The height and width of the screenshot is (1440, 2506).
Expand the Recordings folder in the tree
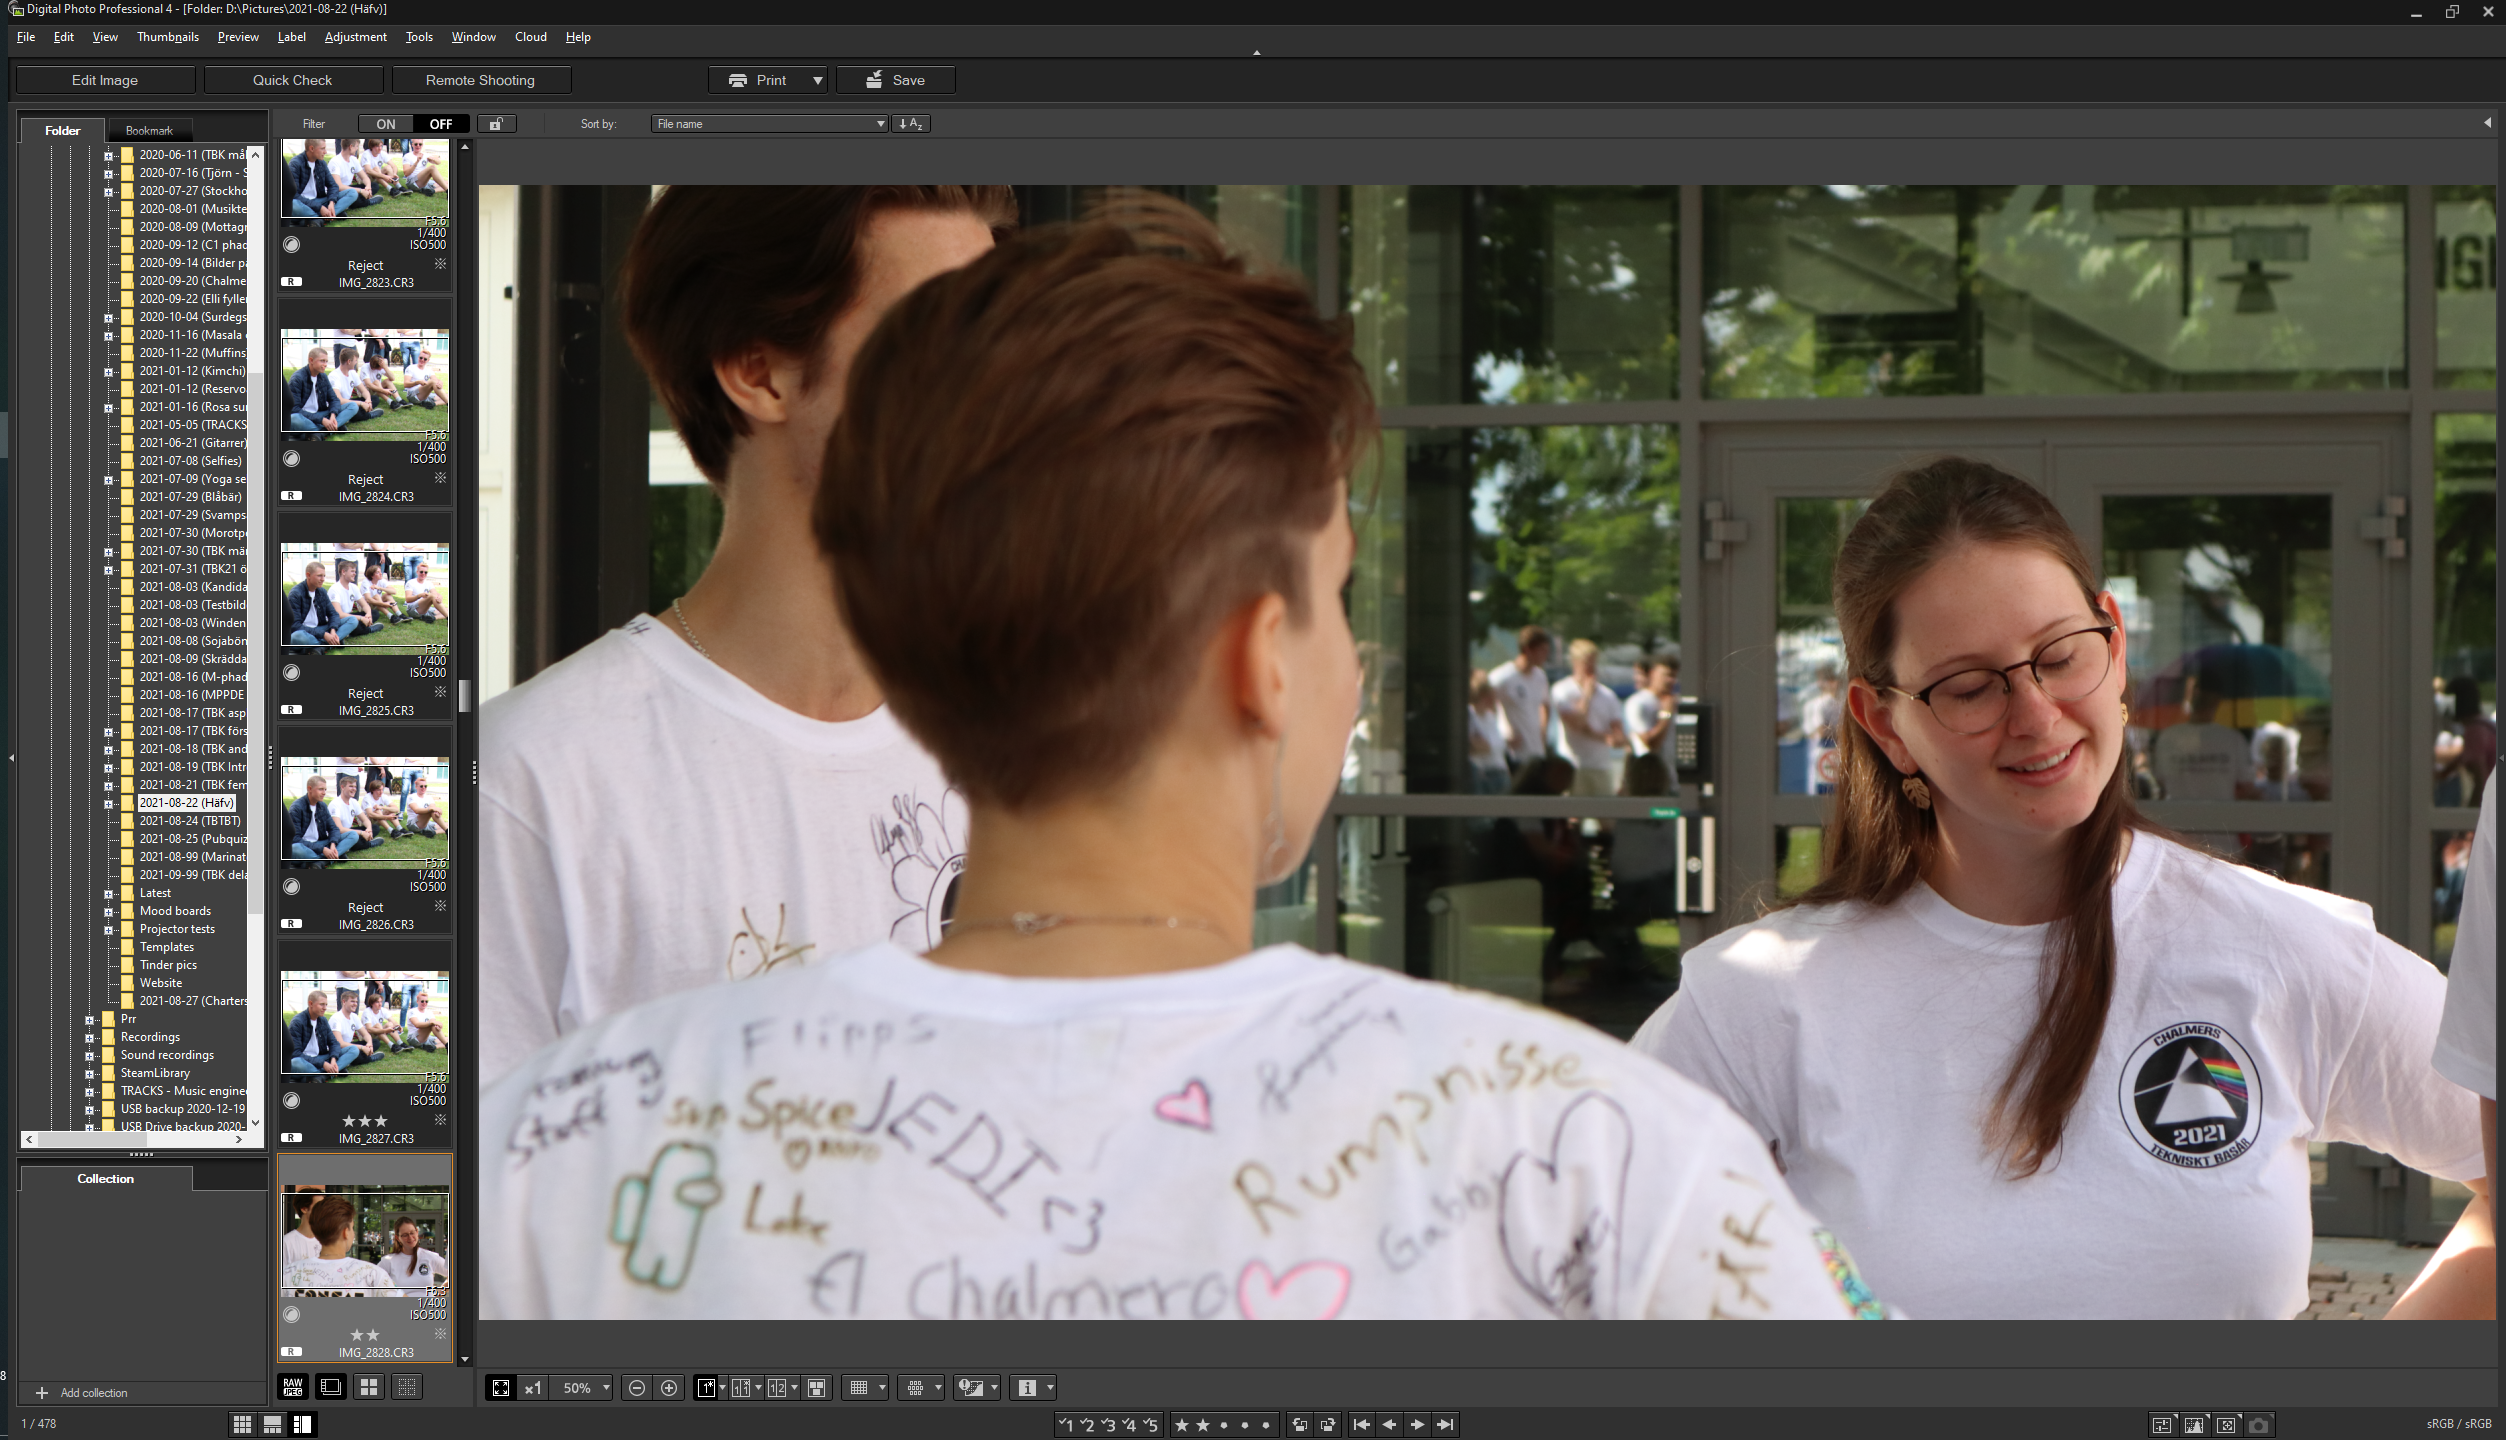89,1038
